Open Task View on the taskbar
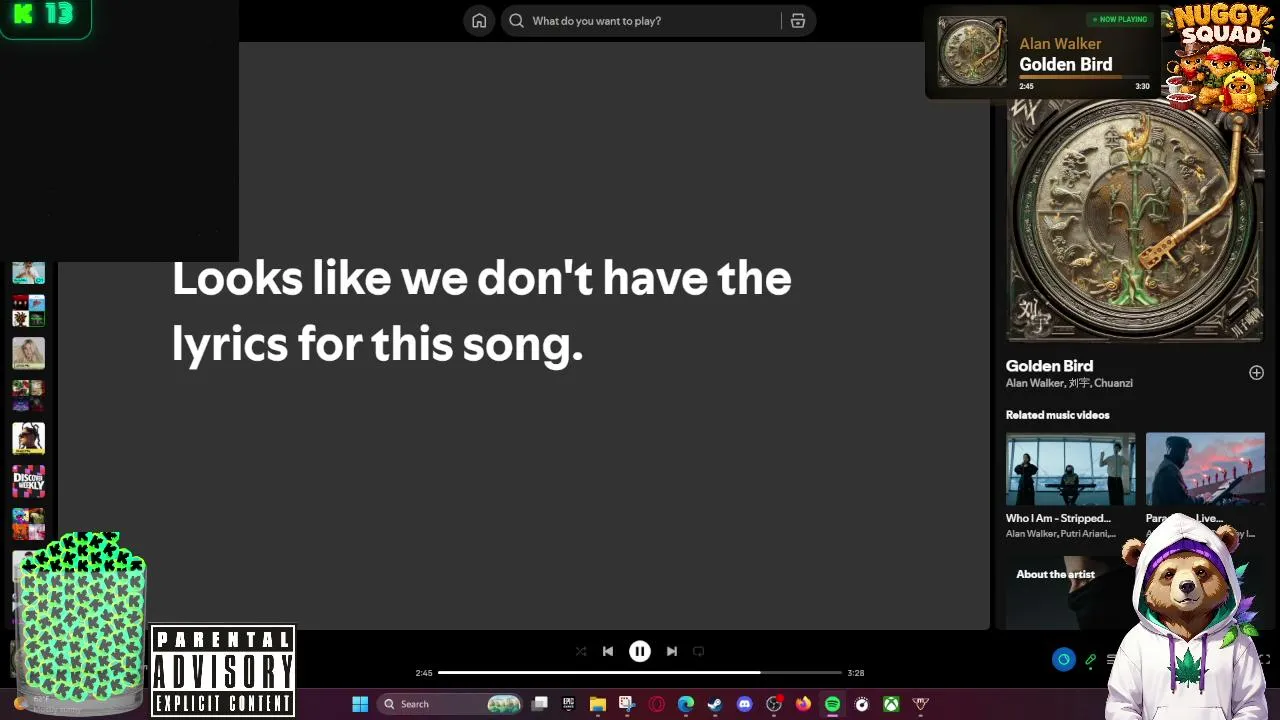Viewport: 1280px width, 720px height. (x=540, y=704)
